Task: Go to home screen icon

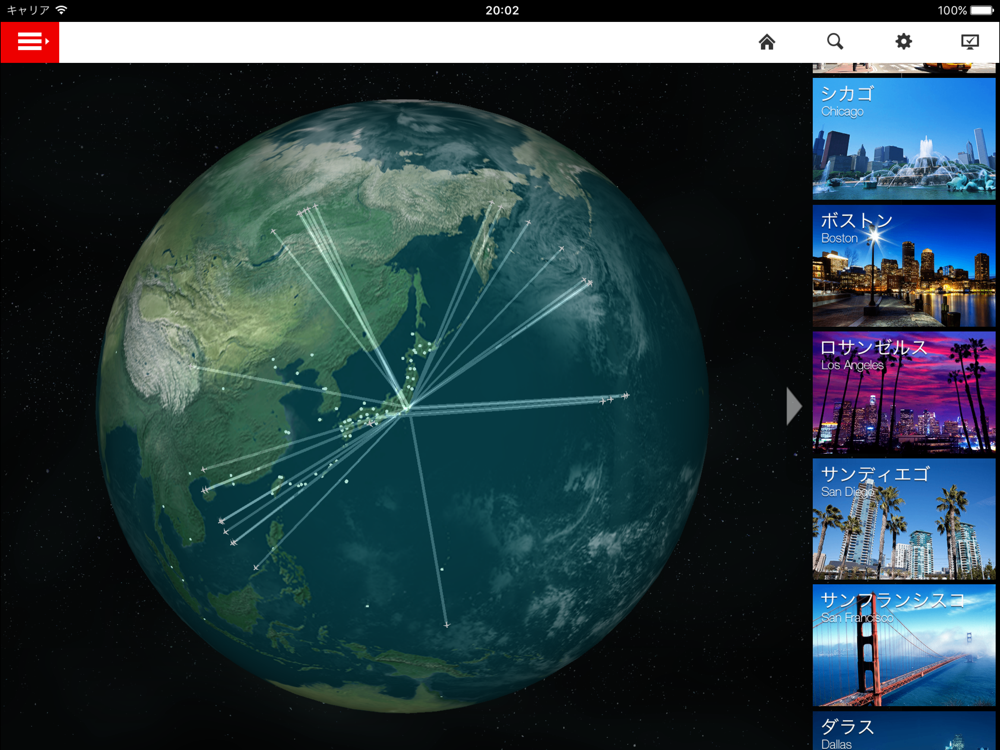Action: click(767, 42)
